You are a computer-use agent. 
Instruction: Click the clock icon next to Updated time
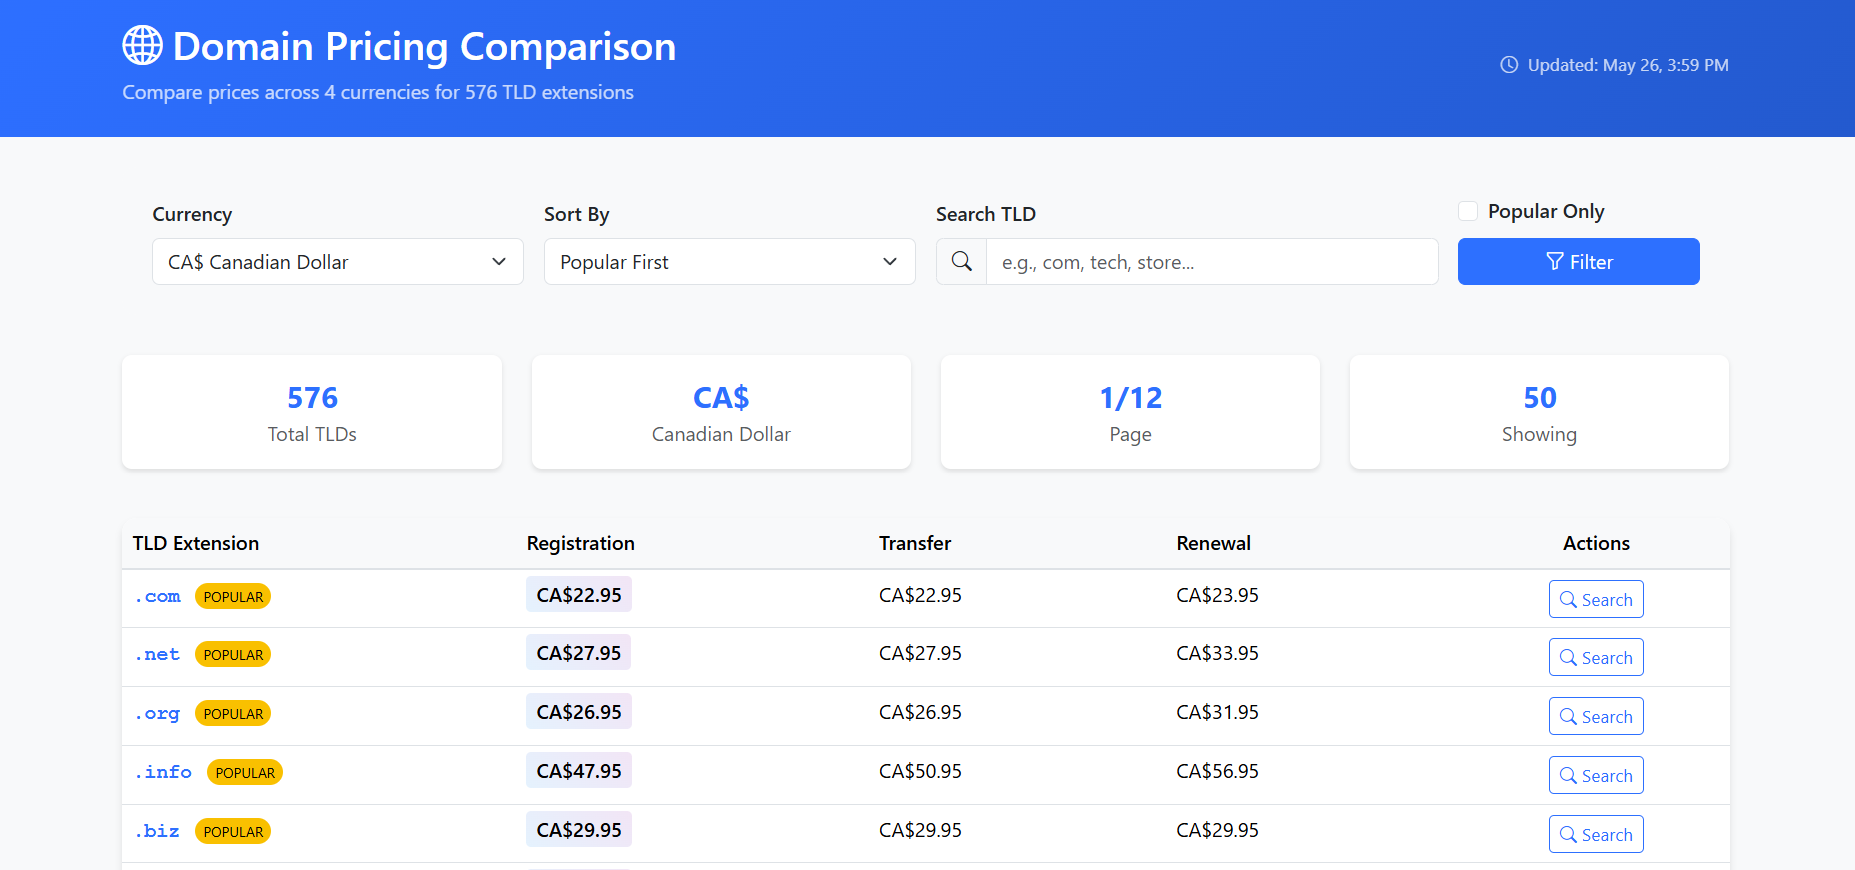click(1509, 65)
